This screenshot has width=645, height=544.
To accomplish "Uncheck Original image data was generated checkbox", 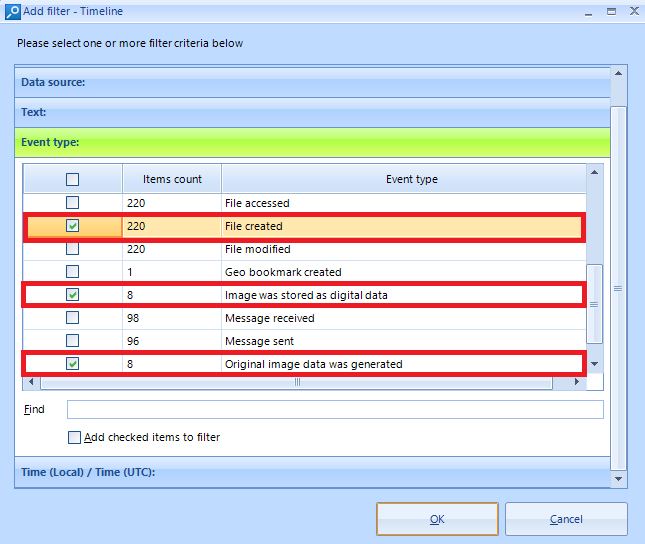I will coord(72,364).
